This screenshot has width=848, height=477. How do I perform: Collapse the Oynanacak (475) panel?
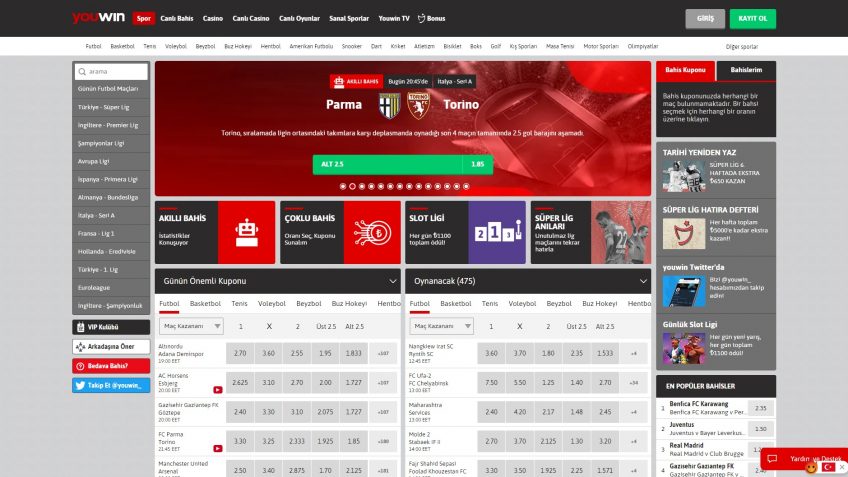tap(643, 281)
